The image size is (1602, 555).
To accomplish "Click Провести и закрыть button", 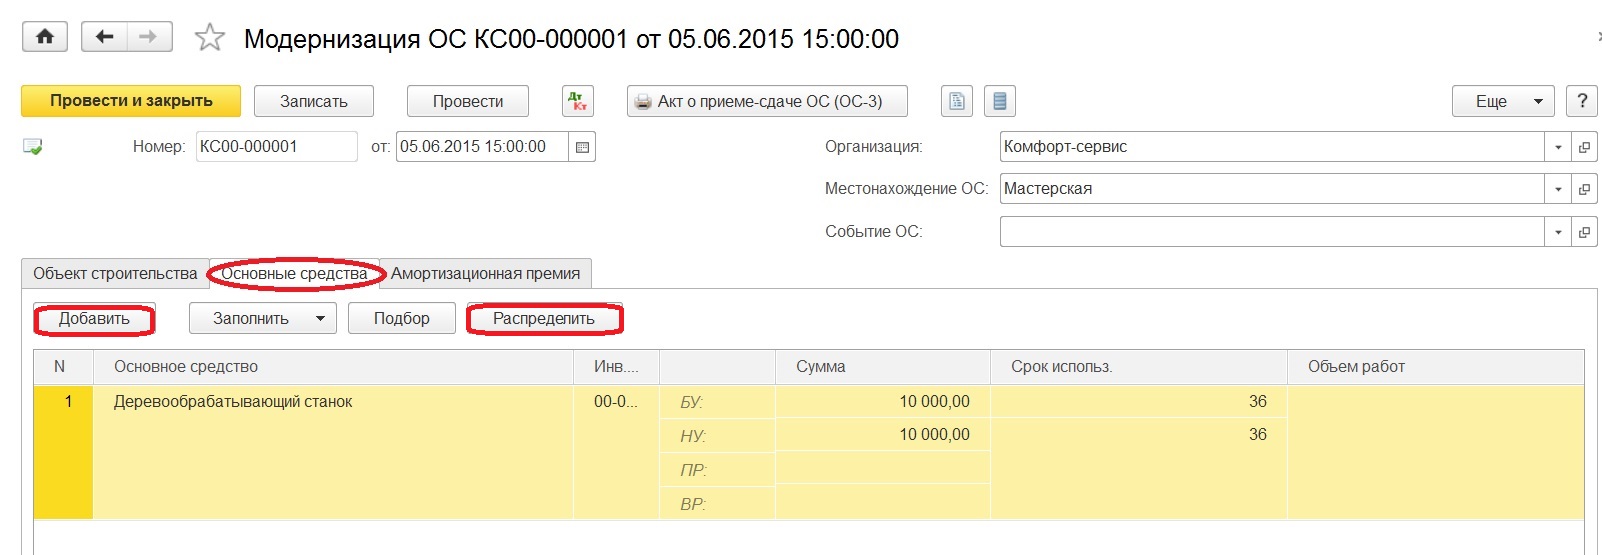I will click(x=131, y=101).
